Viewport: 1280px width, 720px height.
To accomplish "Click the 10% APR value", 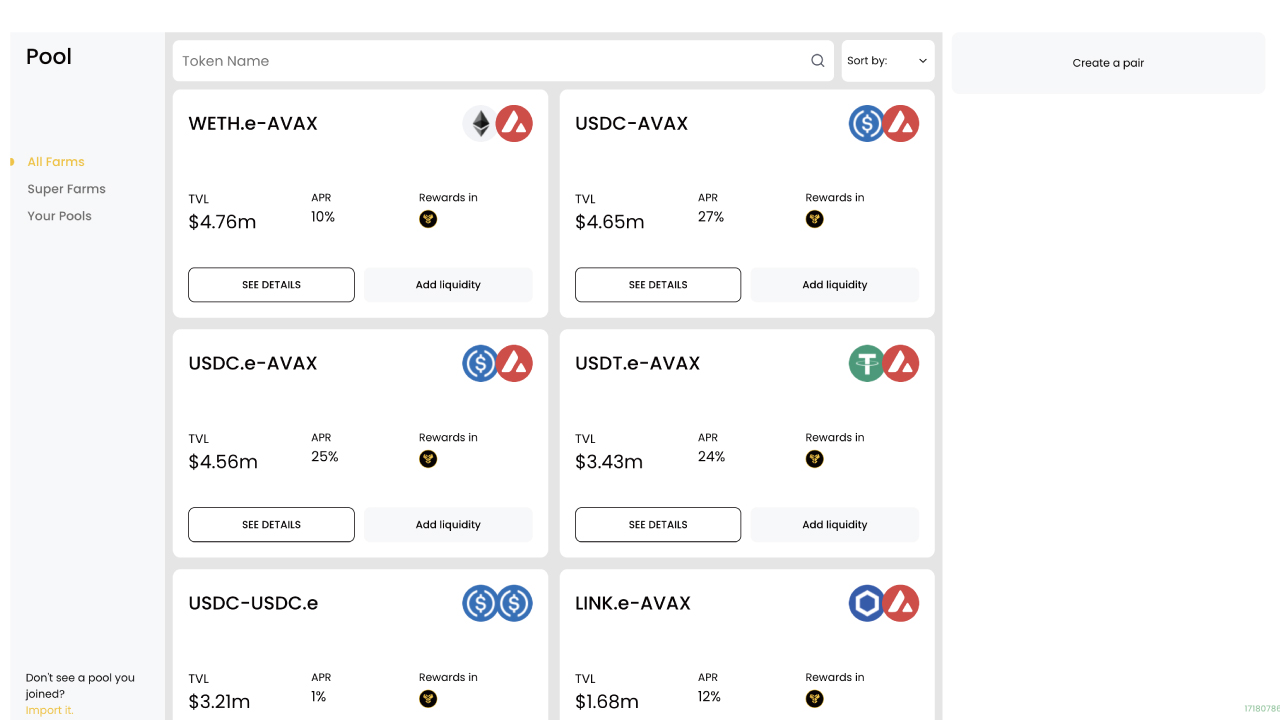I will point(323,217).
